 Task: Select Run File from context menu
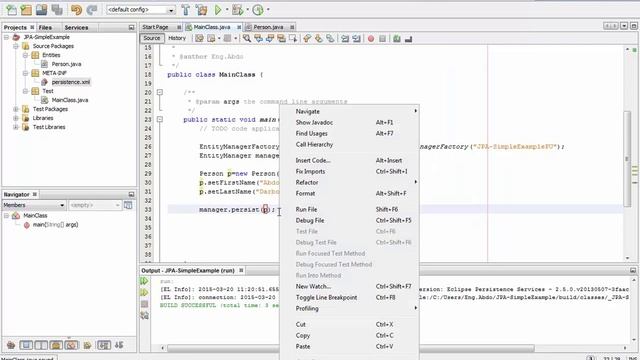[349, 209]
